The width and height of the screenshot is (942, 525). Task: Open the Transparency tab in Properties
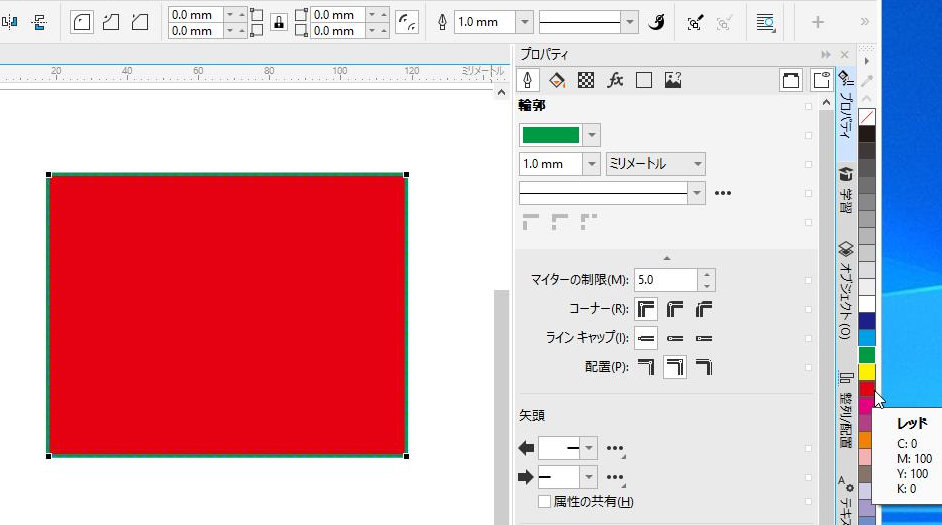586,80
